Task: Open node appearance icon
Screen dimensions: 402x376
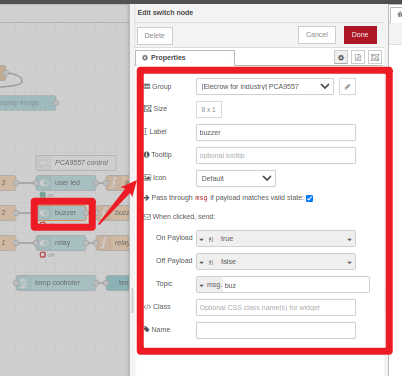Action: [375, 57]
